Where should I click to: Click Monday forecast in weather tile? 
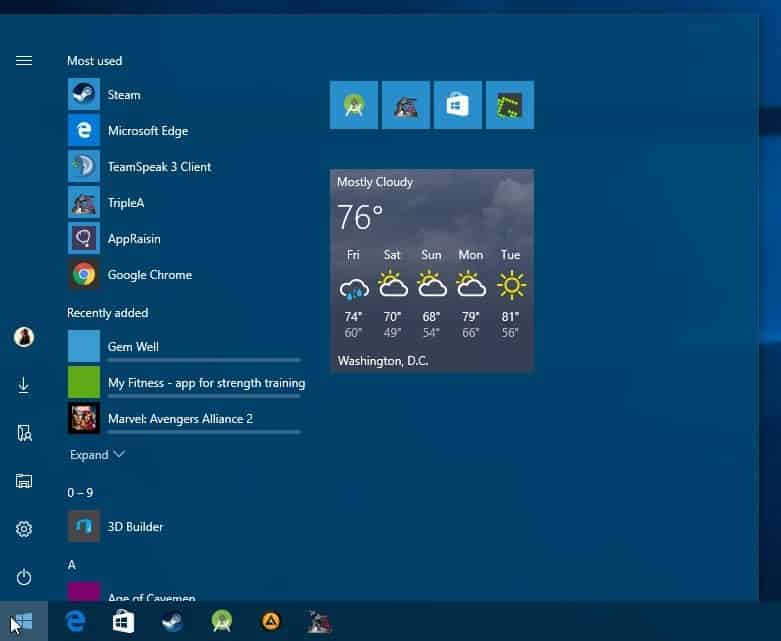[471, 293]
